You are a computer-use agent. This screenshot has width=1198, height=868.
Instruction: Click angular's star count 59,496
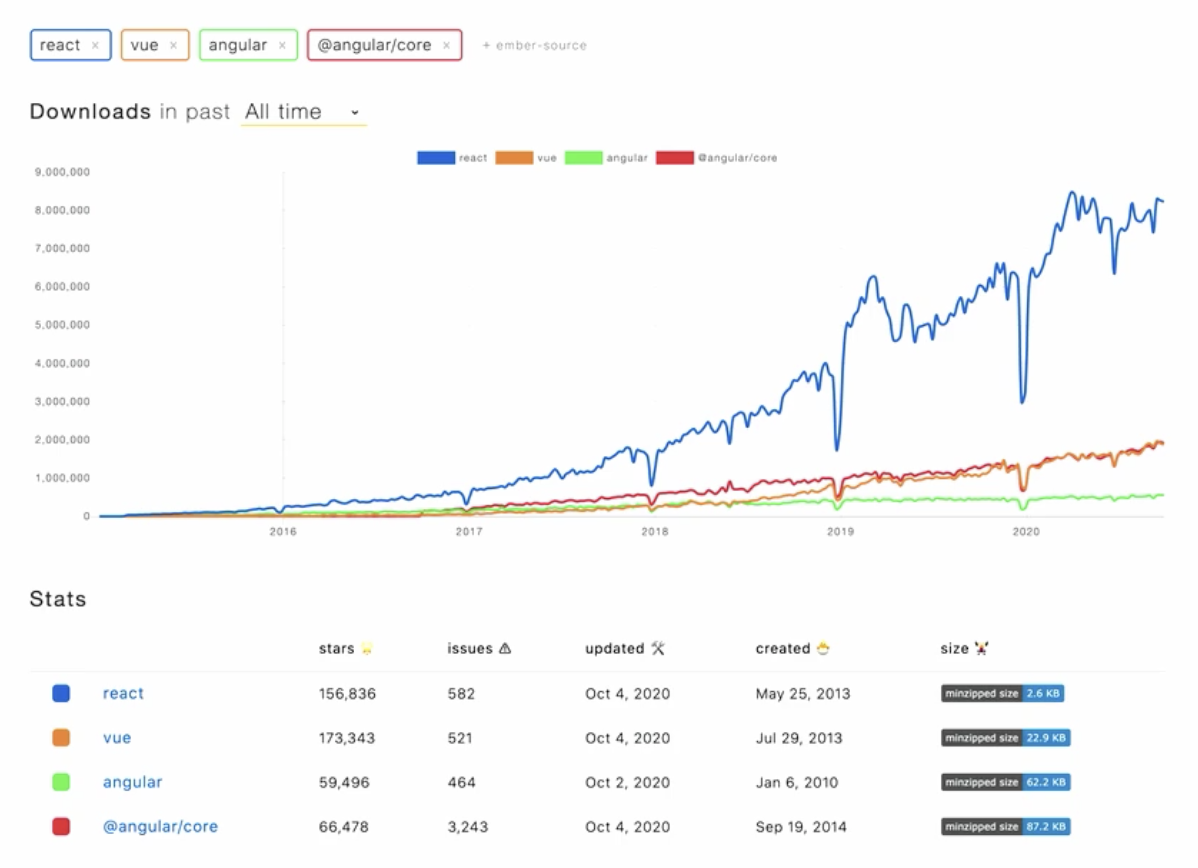click(344, 782)
